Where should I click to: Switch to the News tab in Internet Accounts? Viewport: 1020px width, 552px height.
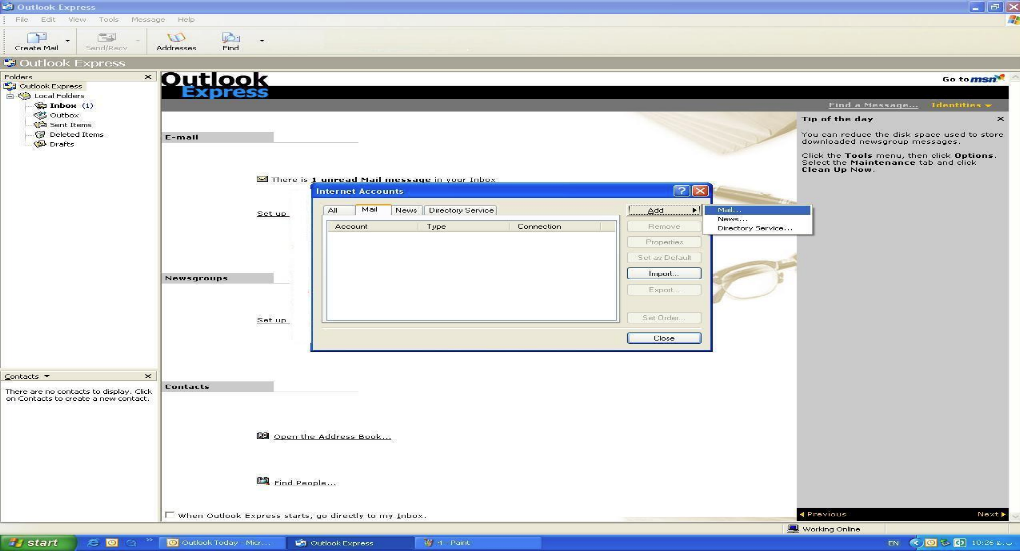(x=406, y=210)
